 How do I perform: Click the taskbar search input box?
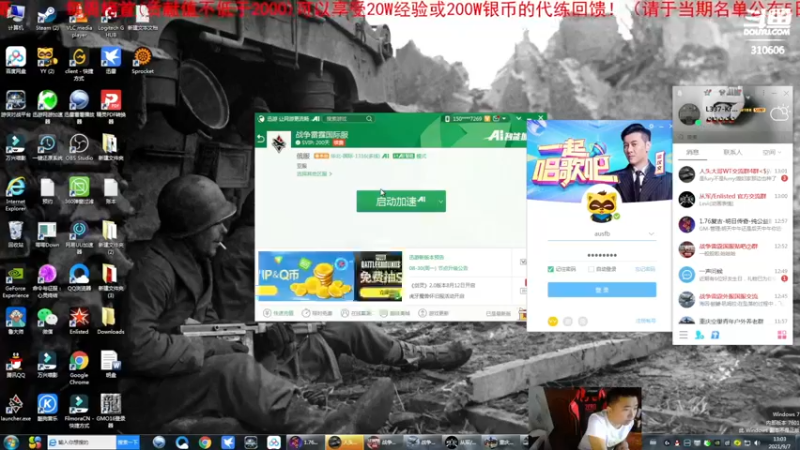coord(82,442)
